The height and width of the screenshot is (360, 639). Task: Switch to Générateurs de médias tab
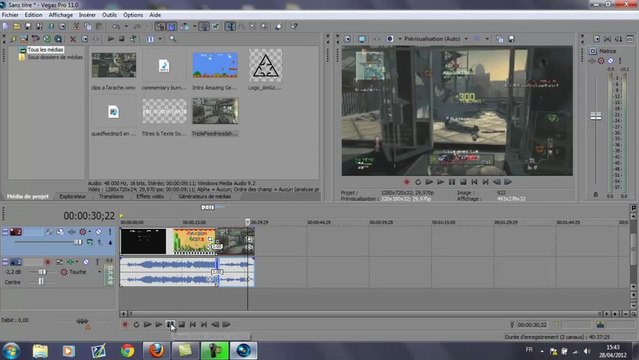pyautogui.click(x=205, y=197)
